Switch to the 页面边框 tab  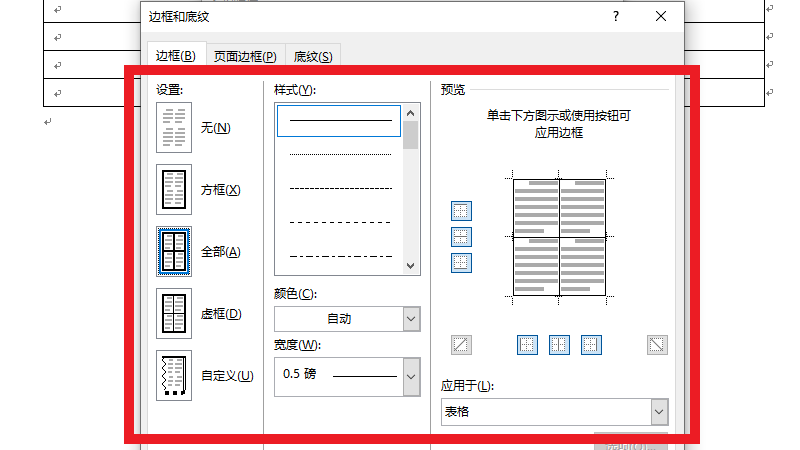[245, 56]
